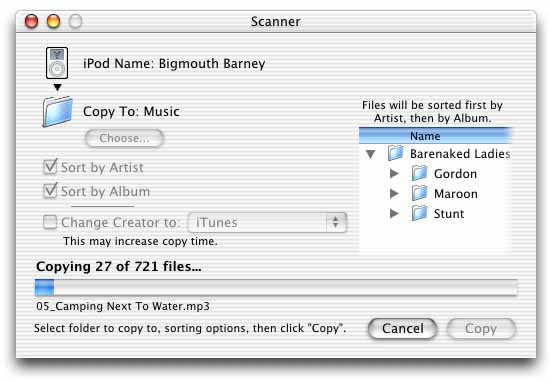
Task: Toggle the Sort by Album checkbox
Action: point(50,191)
